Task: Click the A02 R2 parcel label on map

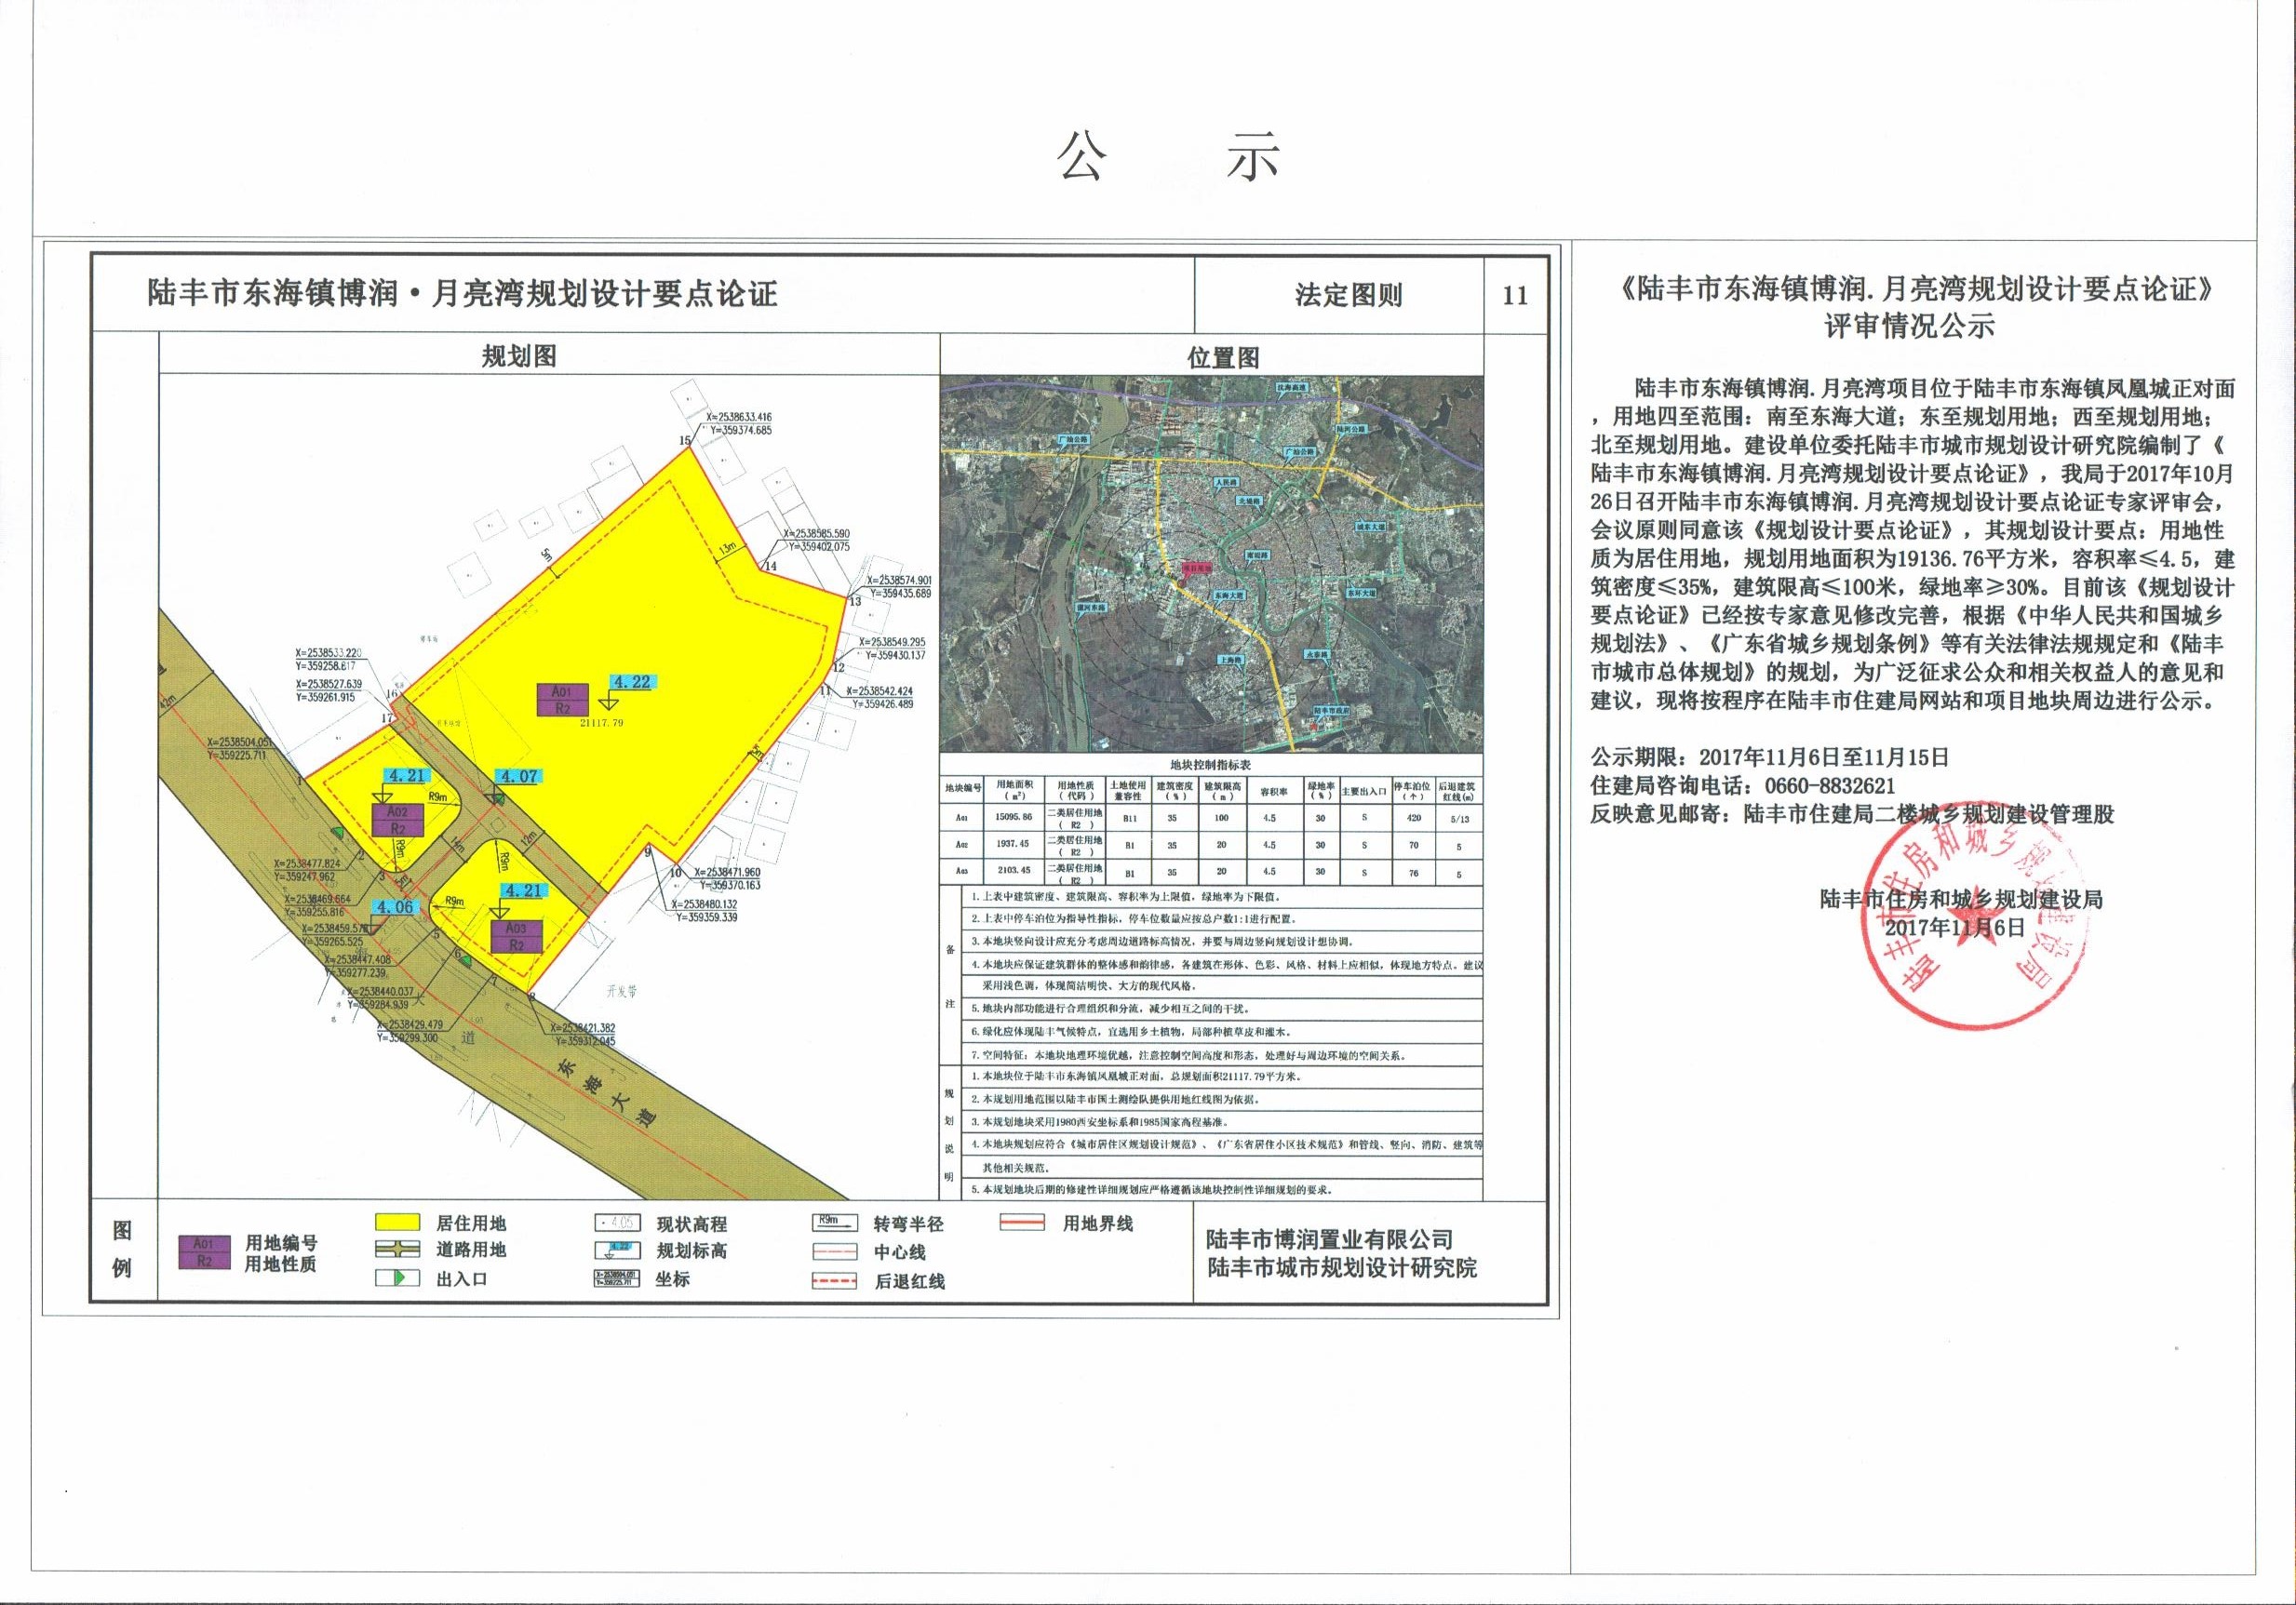Action: 397,821
